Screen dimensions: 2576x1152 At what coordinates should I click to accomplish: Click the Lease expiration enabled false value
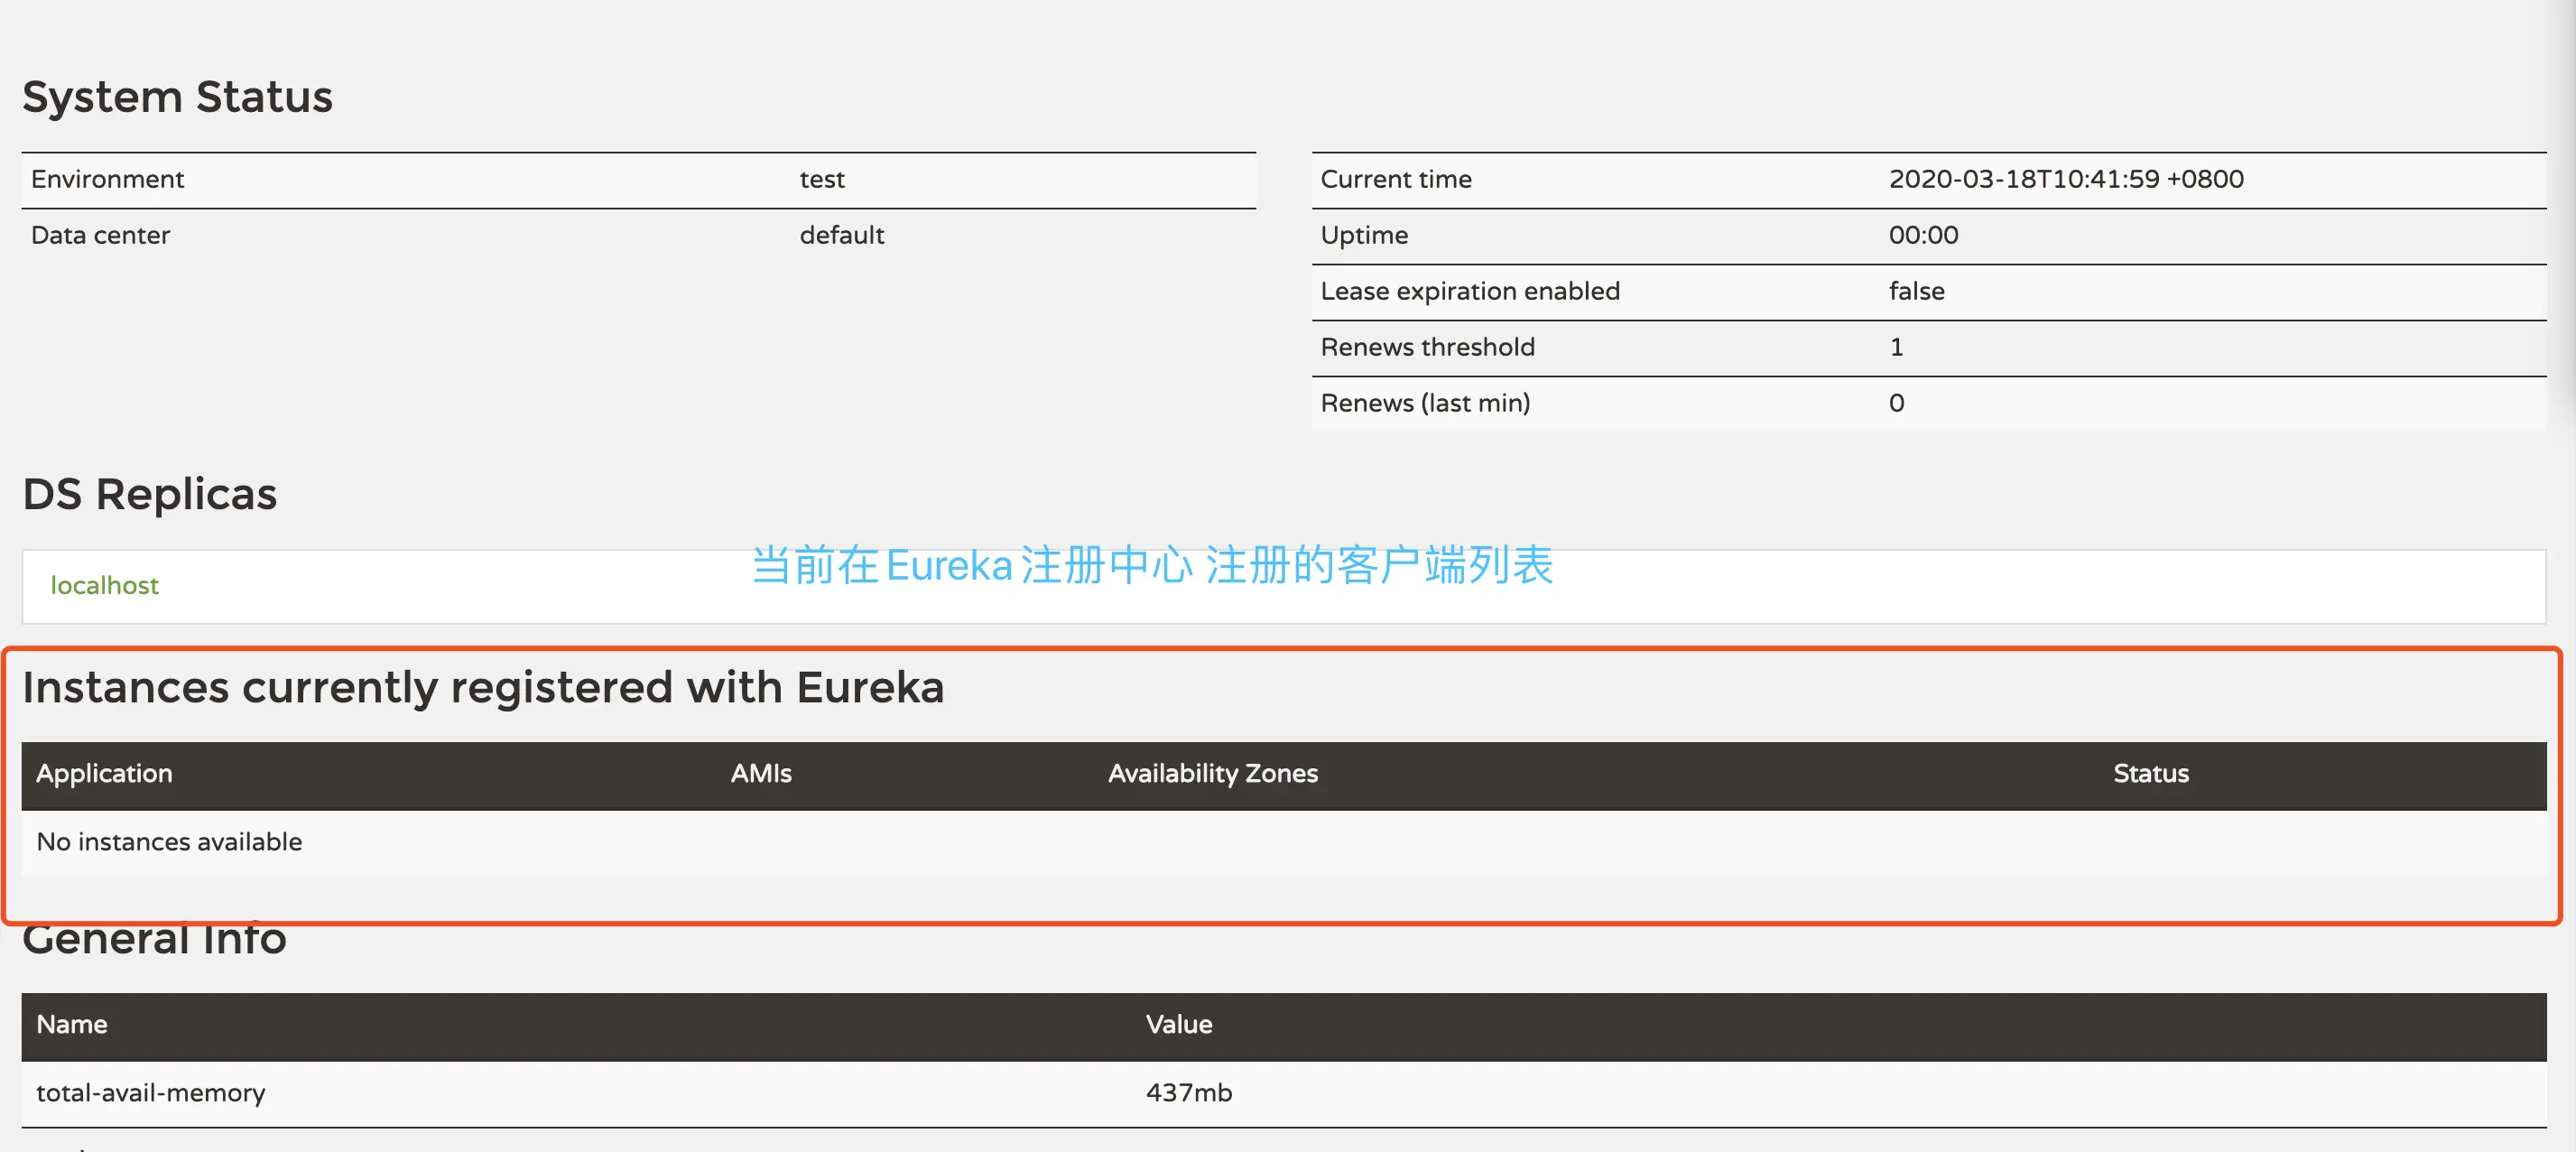coord(1916,291)
